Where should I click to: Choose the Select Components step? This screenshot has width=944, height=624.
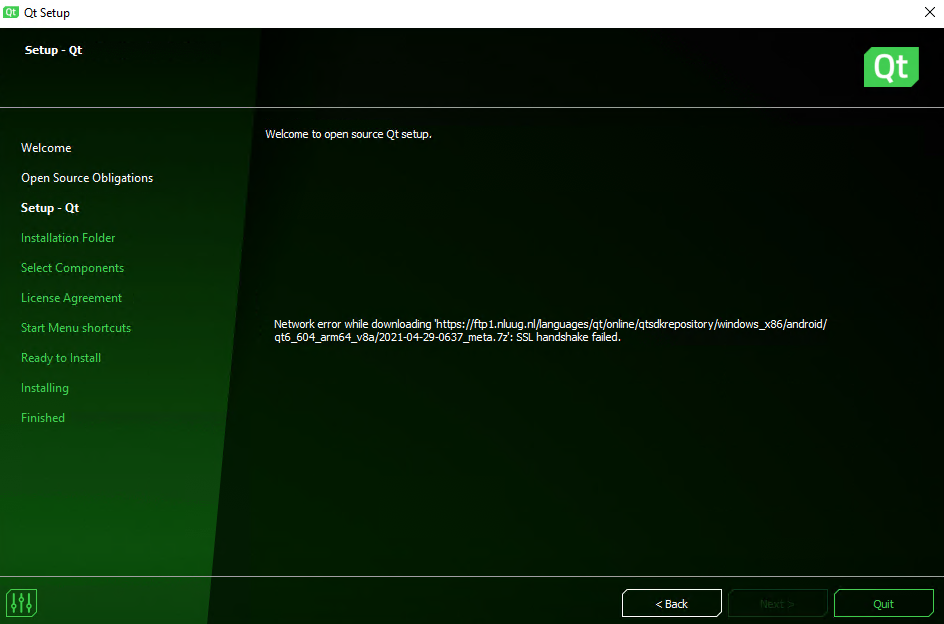[x=72, y=268]
